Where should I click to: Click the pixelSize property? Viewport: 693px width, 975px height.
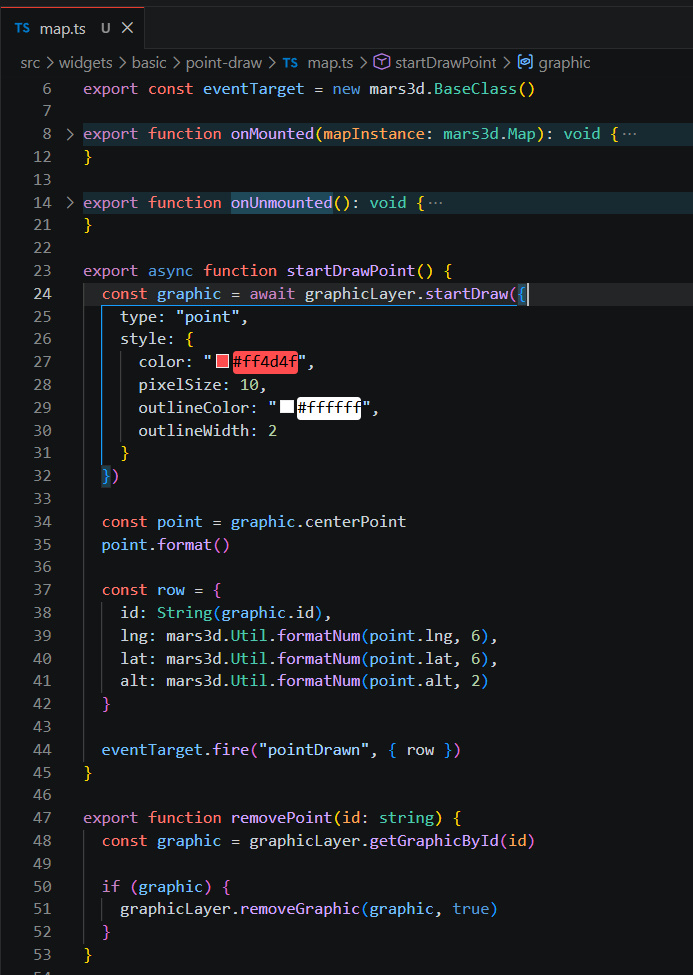tap(180, 385)
